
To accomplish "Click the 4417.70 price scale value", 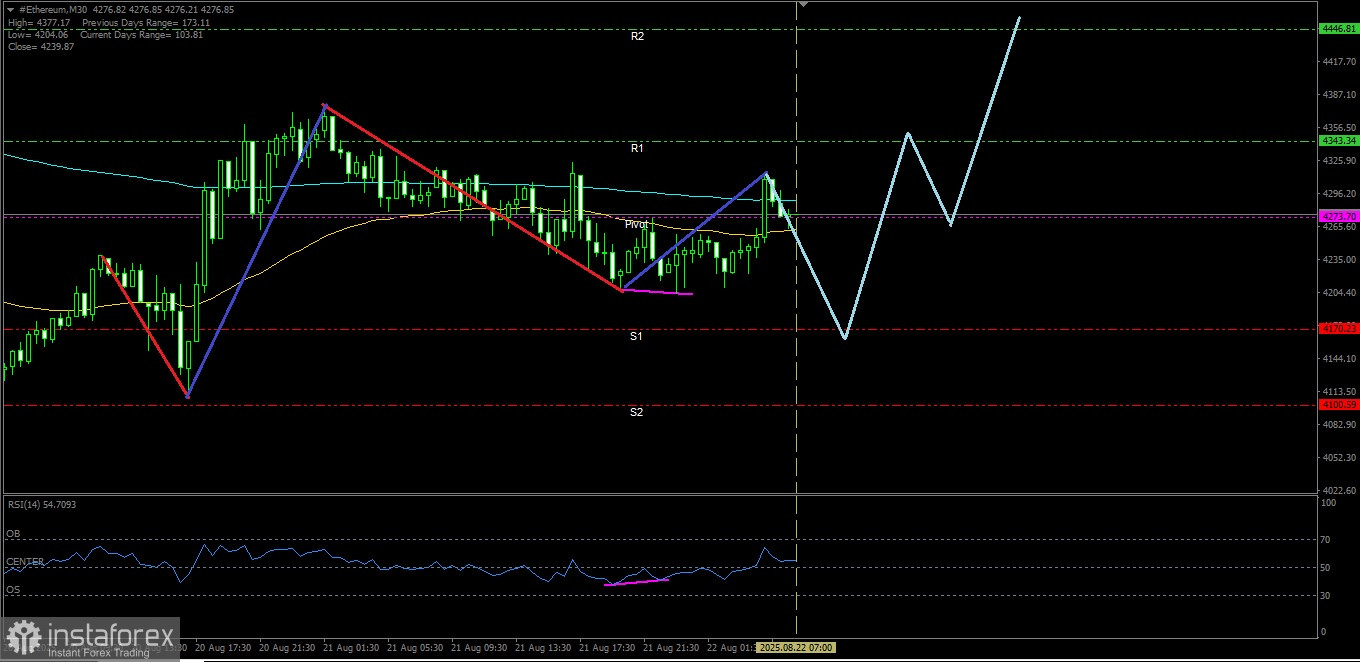I will click(1338, 62).
